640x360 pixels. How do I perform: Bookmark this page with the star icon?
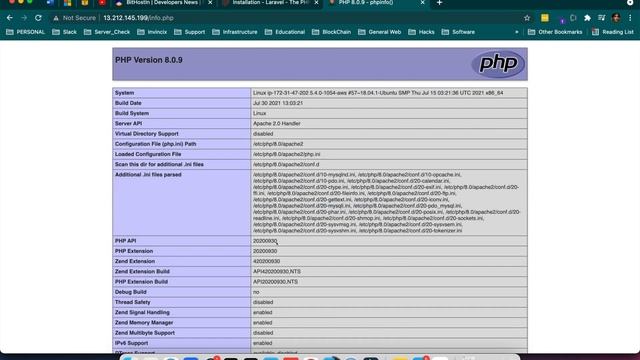[x=527, y=18]
